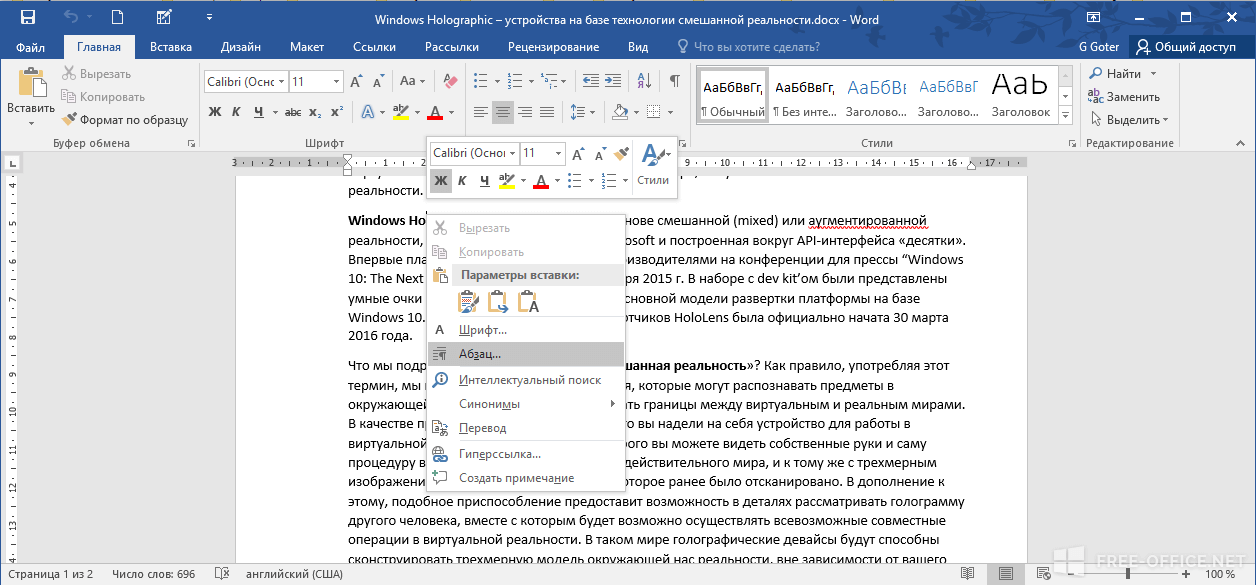Toggle Show paragraph marks (¶) button
The height and width of the screenshot is (585, 1256).
[675, 81]
